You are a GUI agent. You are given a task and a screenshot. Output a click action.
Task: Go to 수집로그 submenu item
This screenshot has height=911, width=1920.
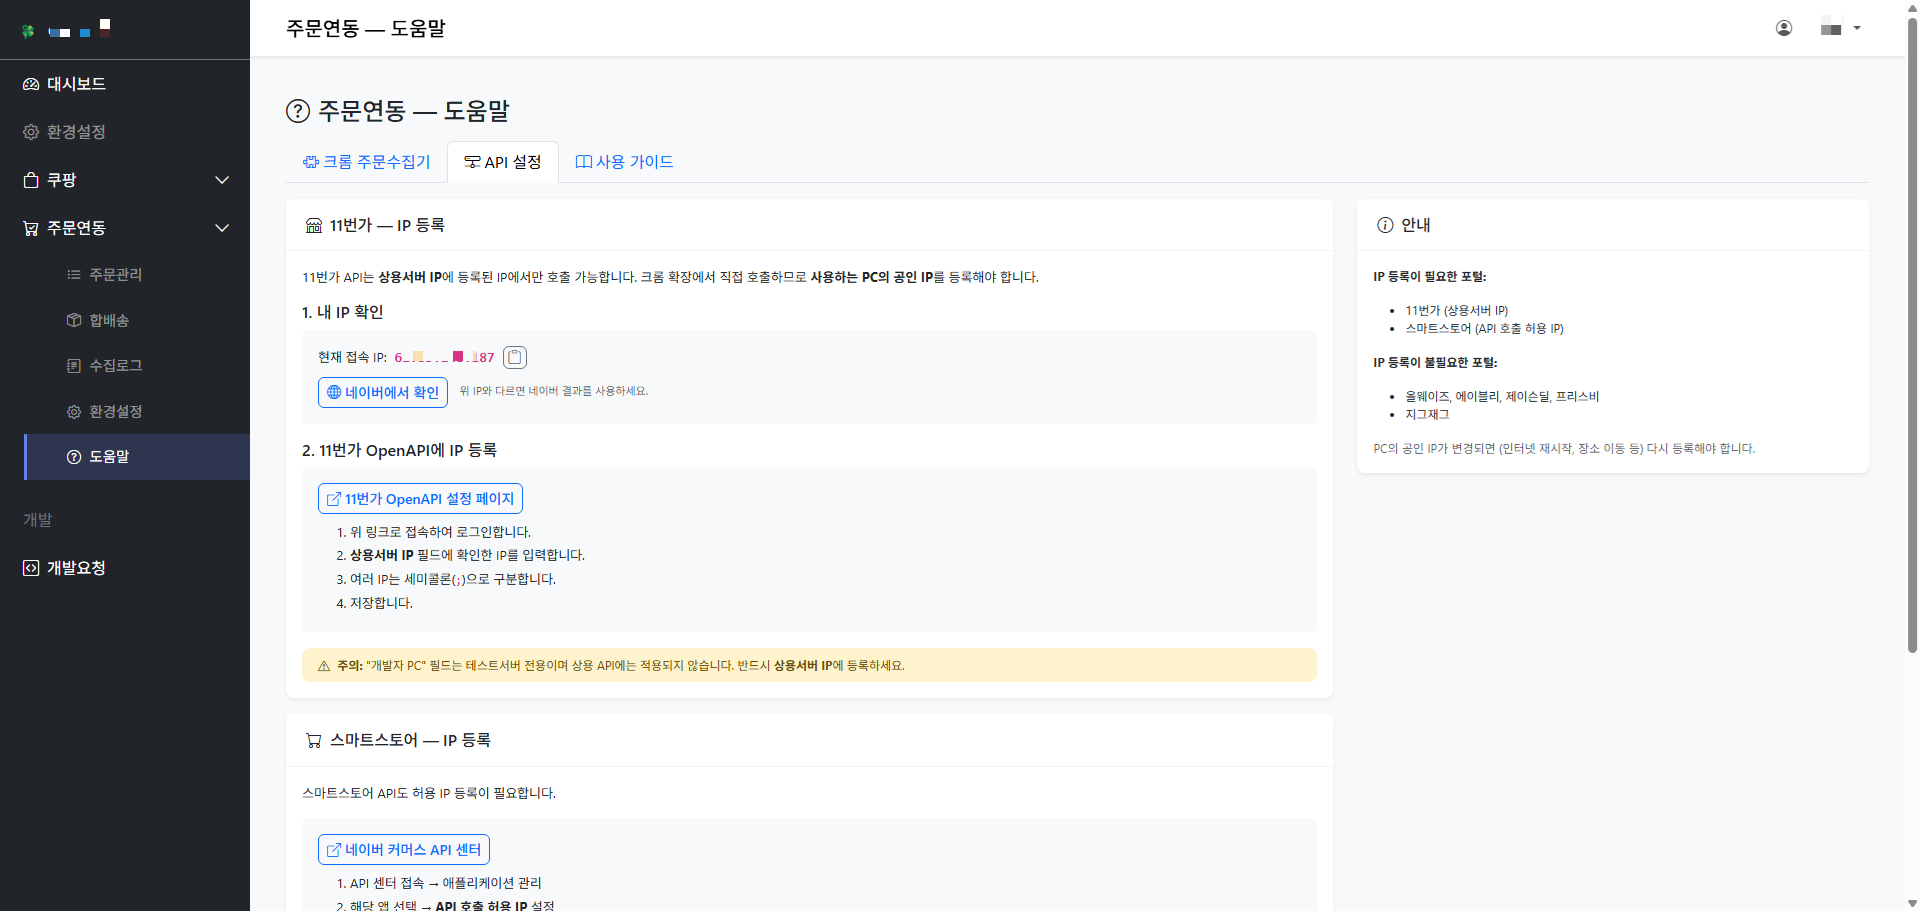[x=137, y=366]
